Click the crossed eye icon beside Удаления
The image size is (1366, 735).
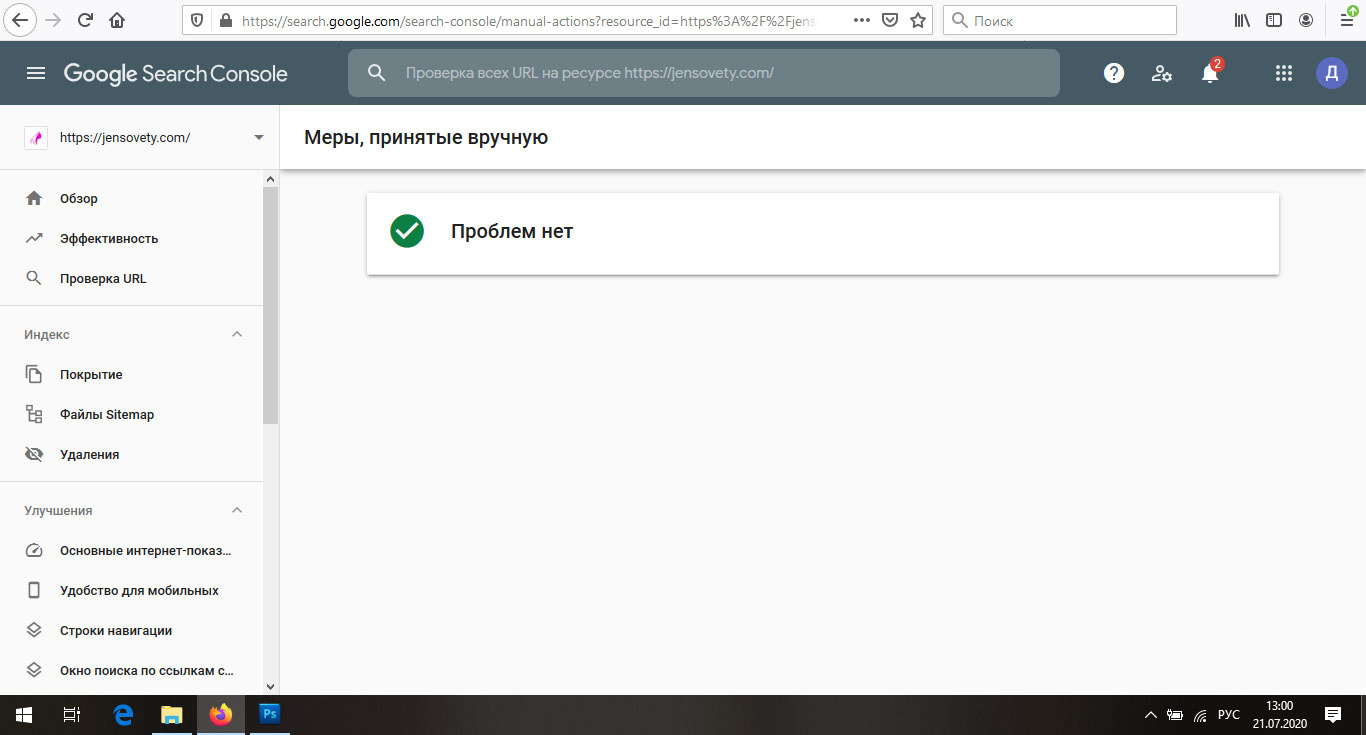click(x=34, y=454)
